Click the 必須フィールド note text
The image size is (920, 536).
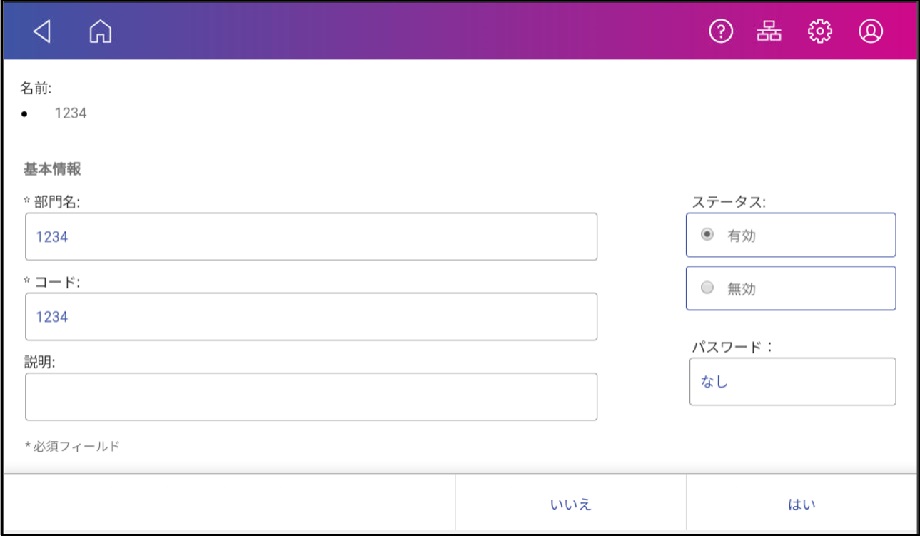coord(72,446)
